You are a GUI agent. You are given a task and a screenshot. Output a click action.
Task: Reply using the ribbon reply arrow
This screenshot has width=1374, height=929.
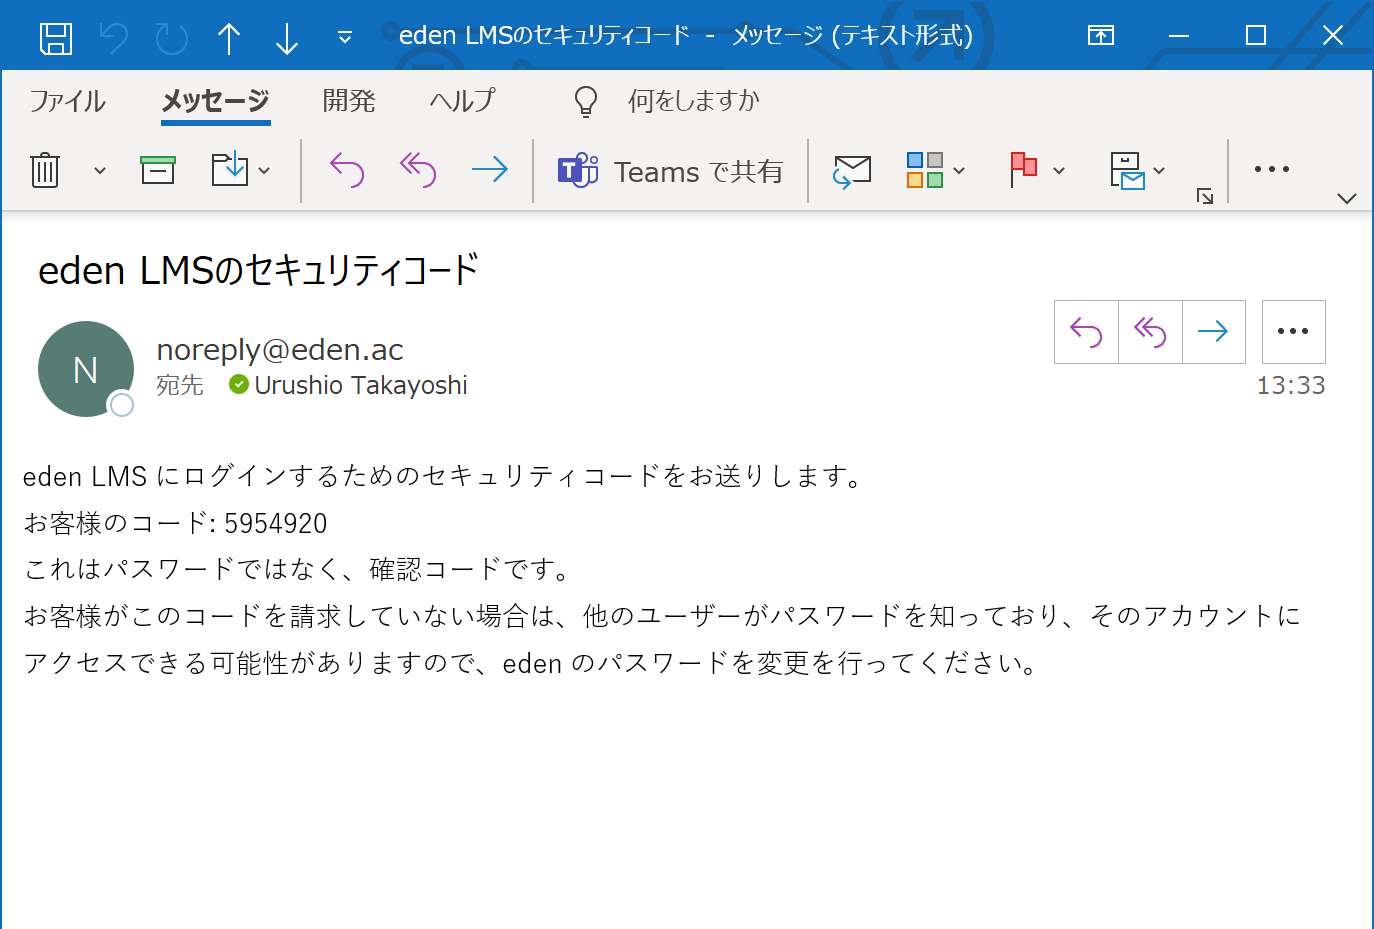347,170
